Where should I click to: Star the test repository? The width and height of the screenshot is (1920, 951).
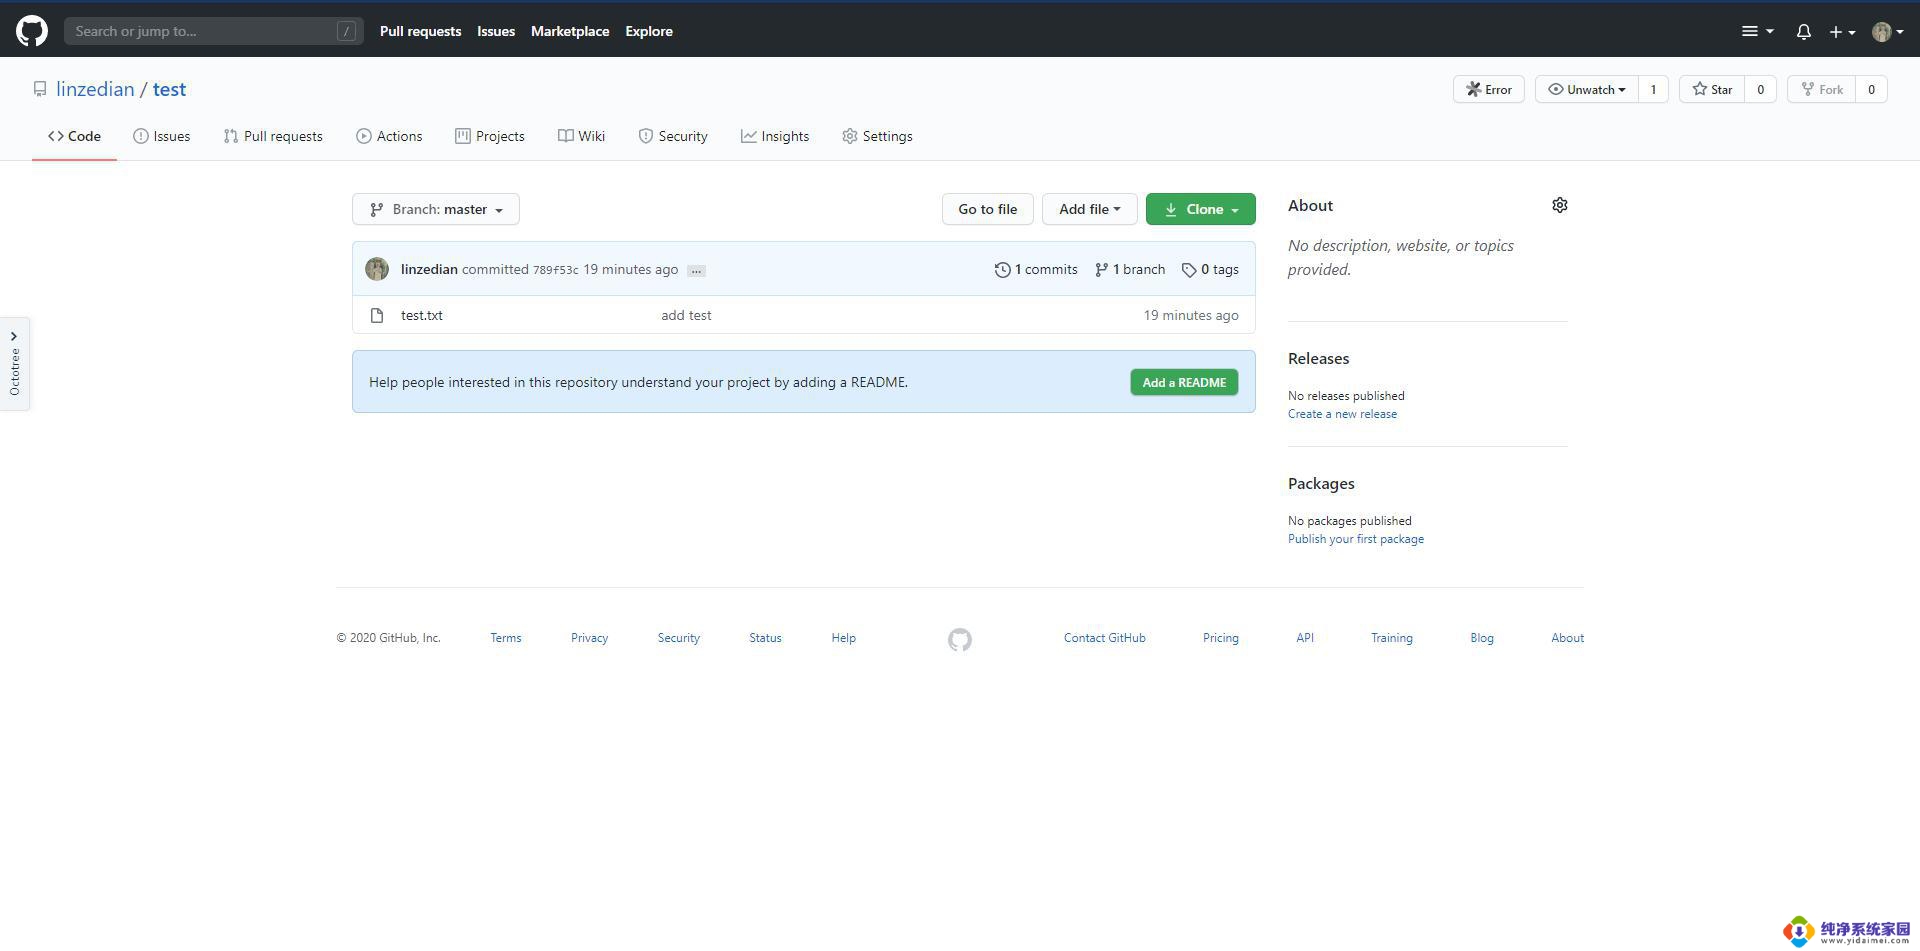coord(1712,89)
